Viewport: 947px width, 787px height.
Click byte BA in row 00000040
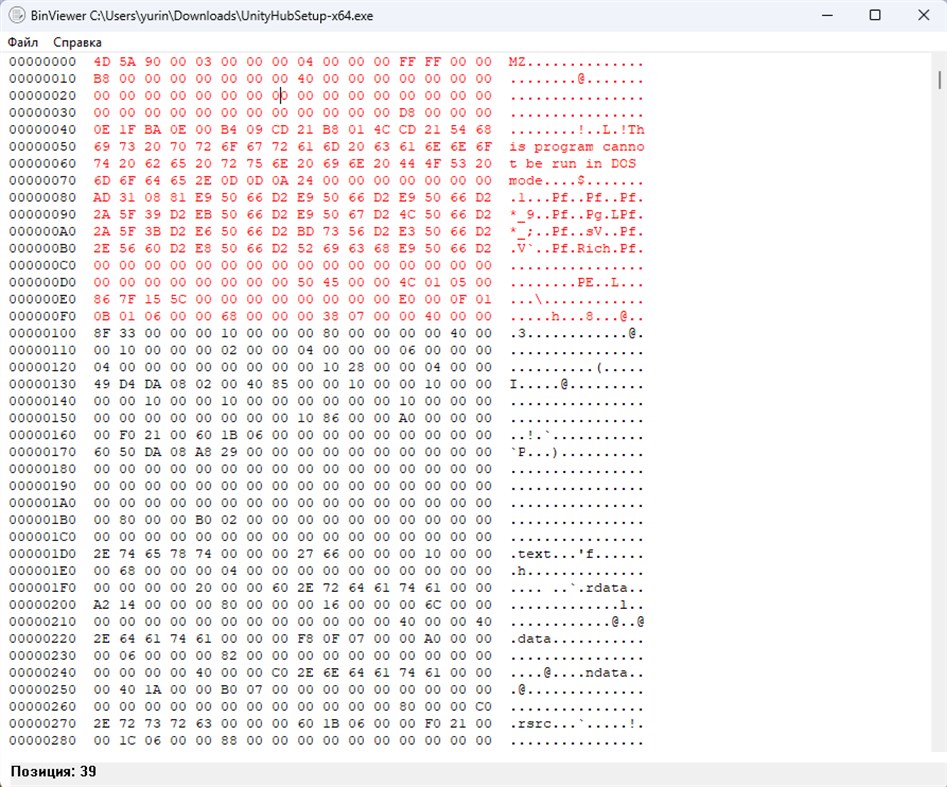(x=153, y=129)
